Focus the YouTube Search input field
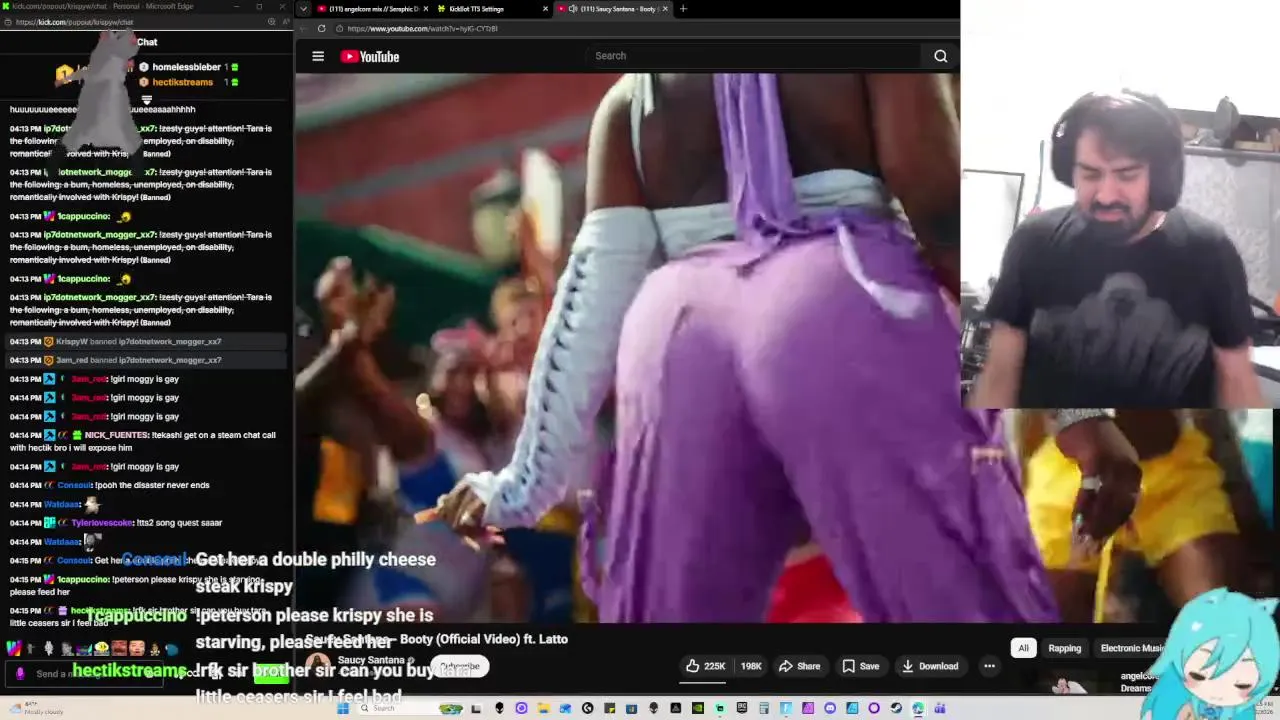 tap(755, 56)
